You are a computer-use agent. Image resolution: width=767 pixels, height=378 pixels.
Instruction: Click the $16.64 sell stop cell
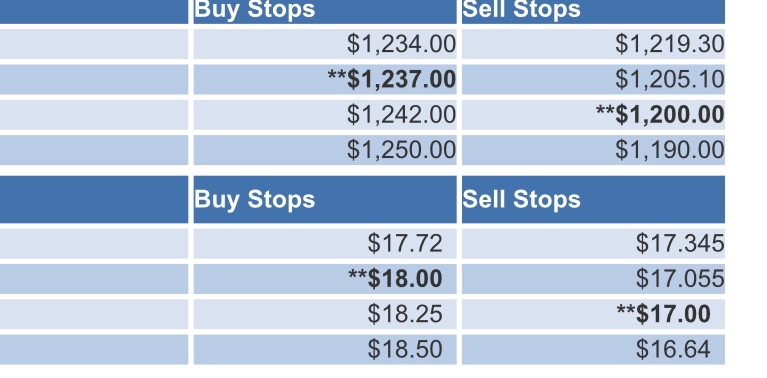click(593, 349)
